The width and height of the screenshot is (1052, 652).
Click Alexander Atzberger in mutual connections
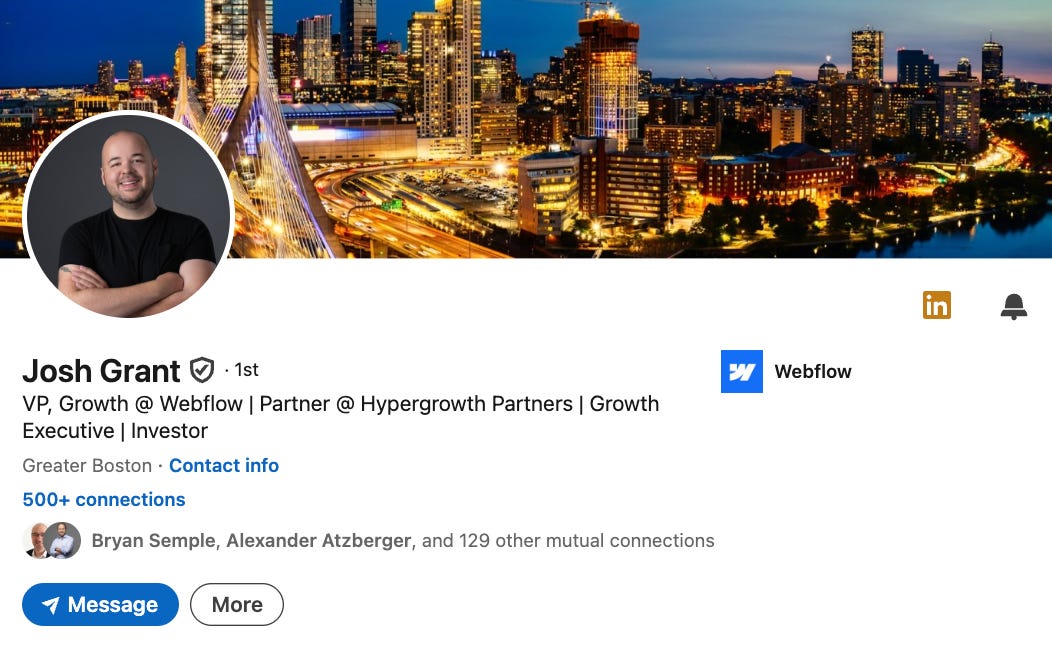(319, 541)
